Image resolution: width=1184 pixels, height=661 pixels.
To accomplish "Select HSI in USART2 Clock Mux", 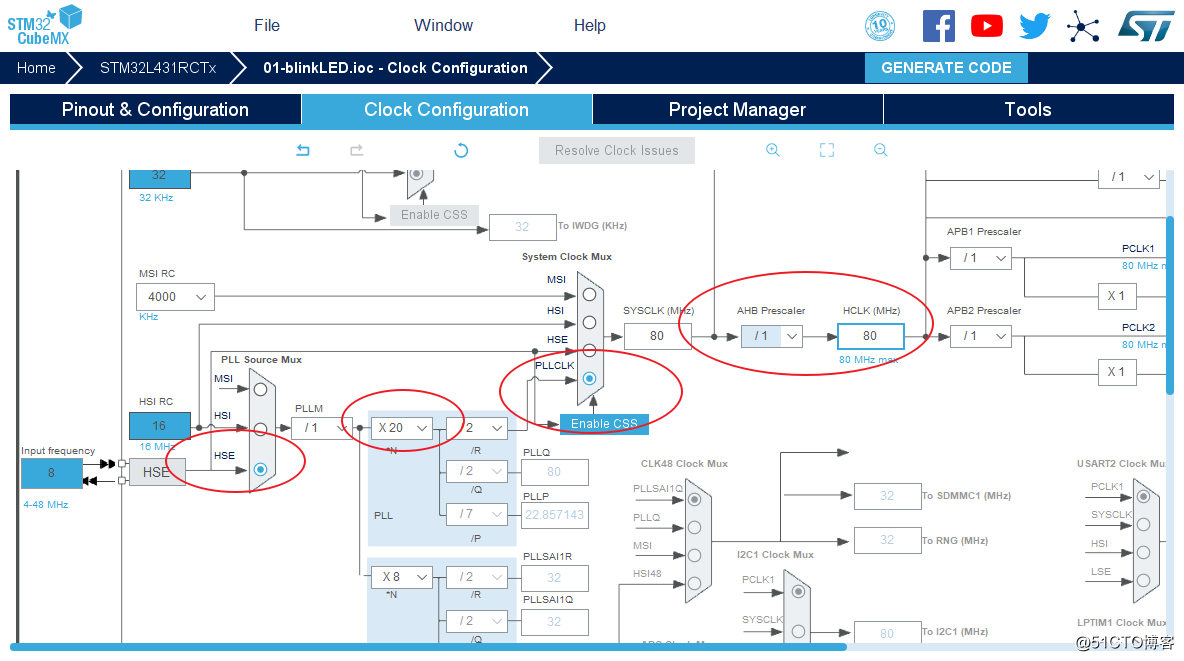I will coord(1143,552).
